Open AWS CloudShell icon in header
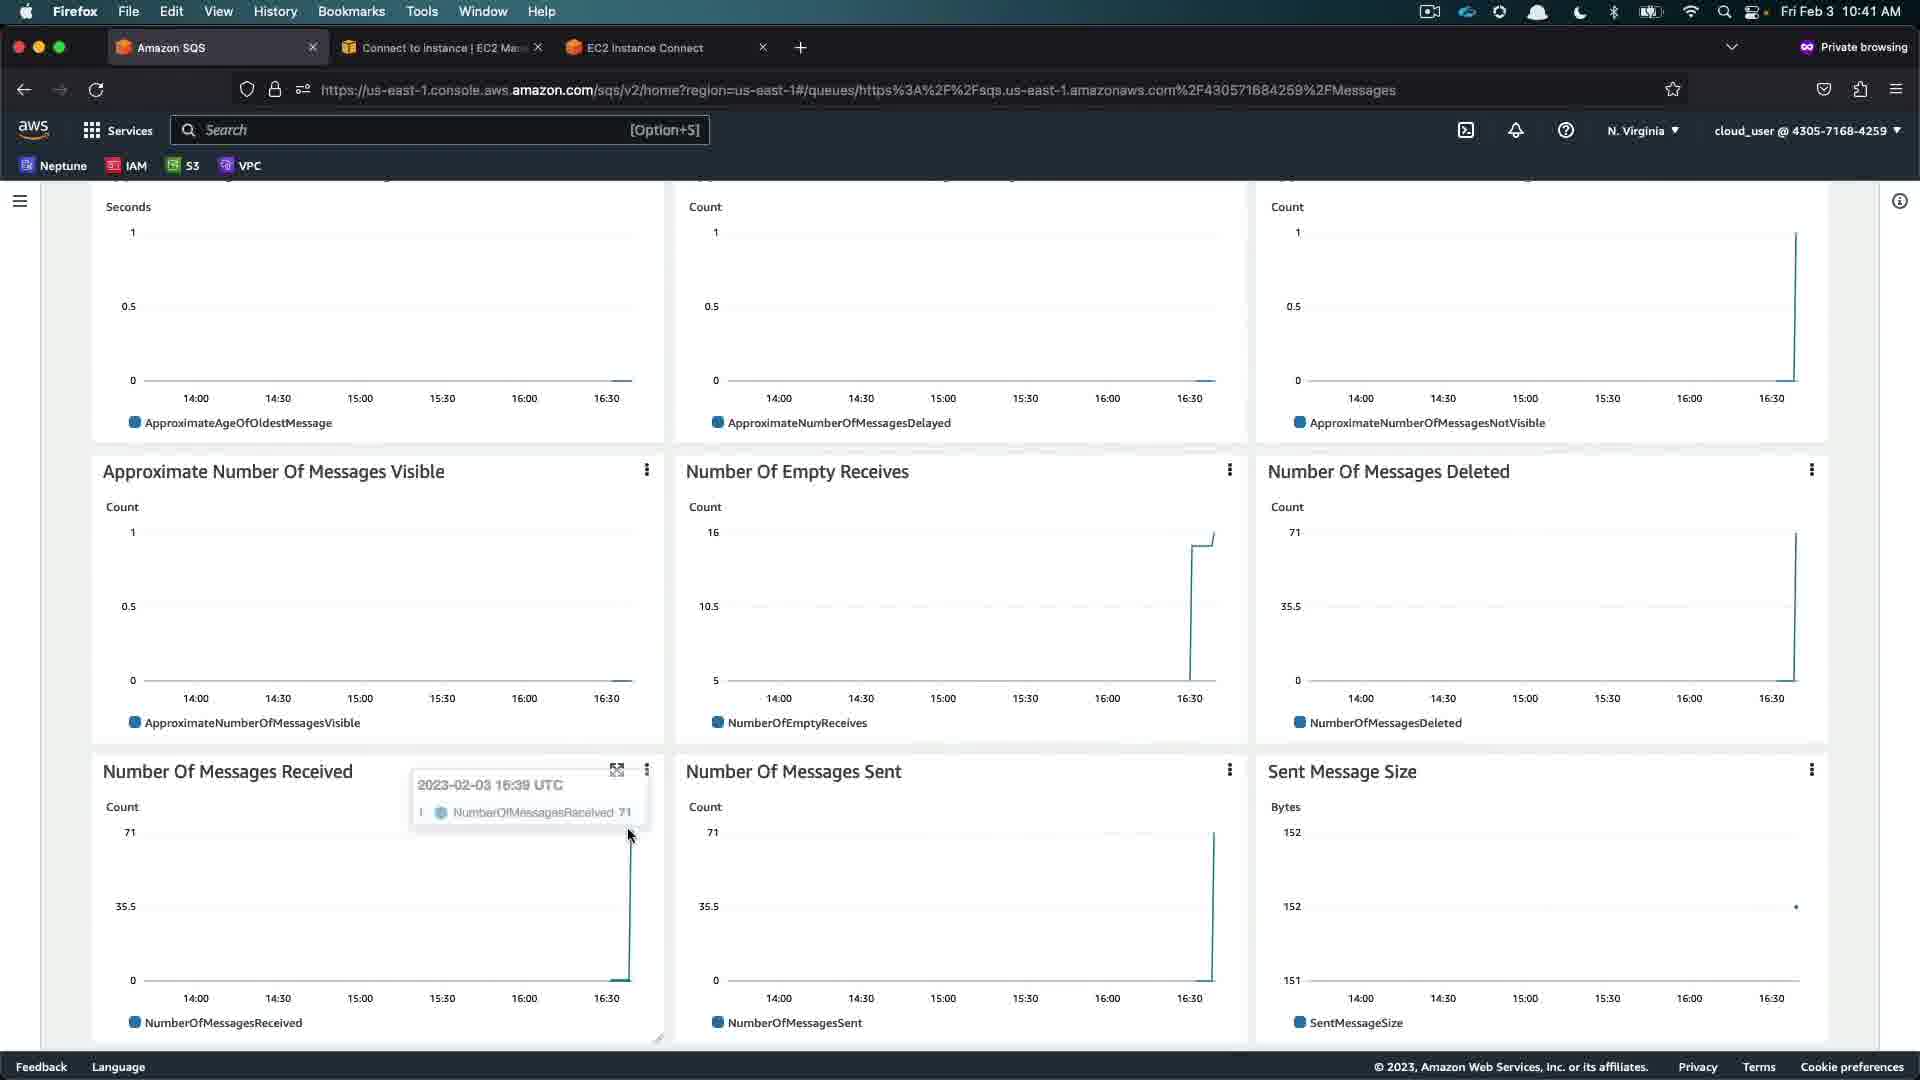1920x1080 pixels. click(1466, 130)
